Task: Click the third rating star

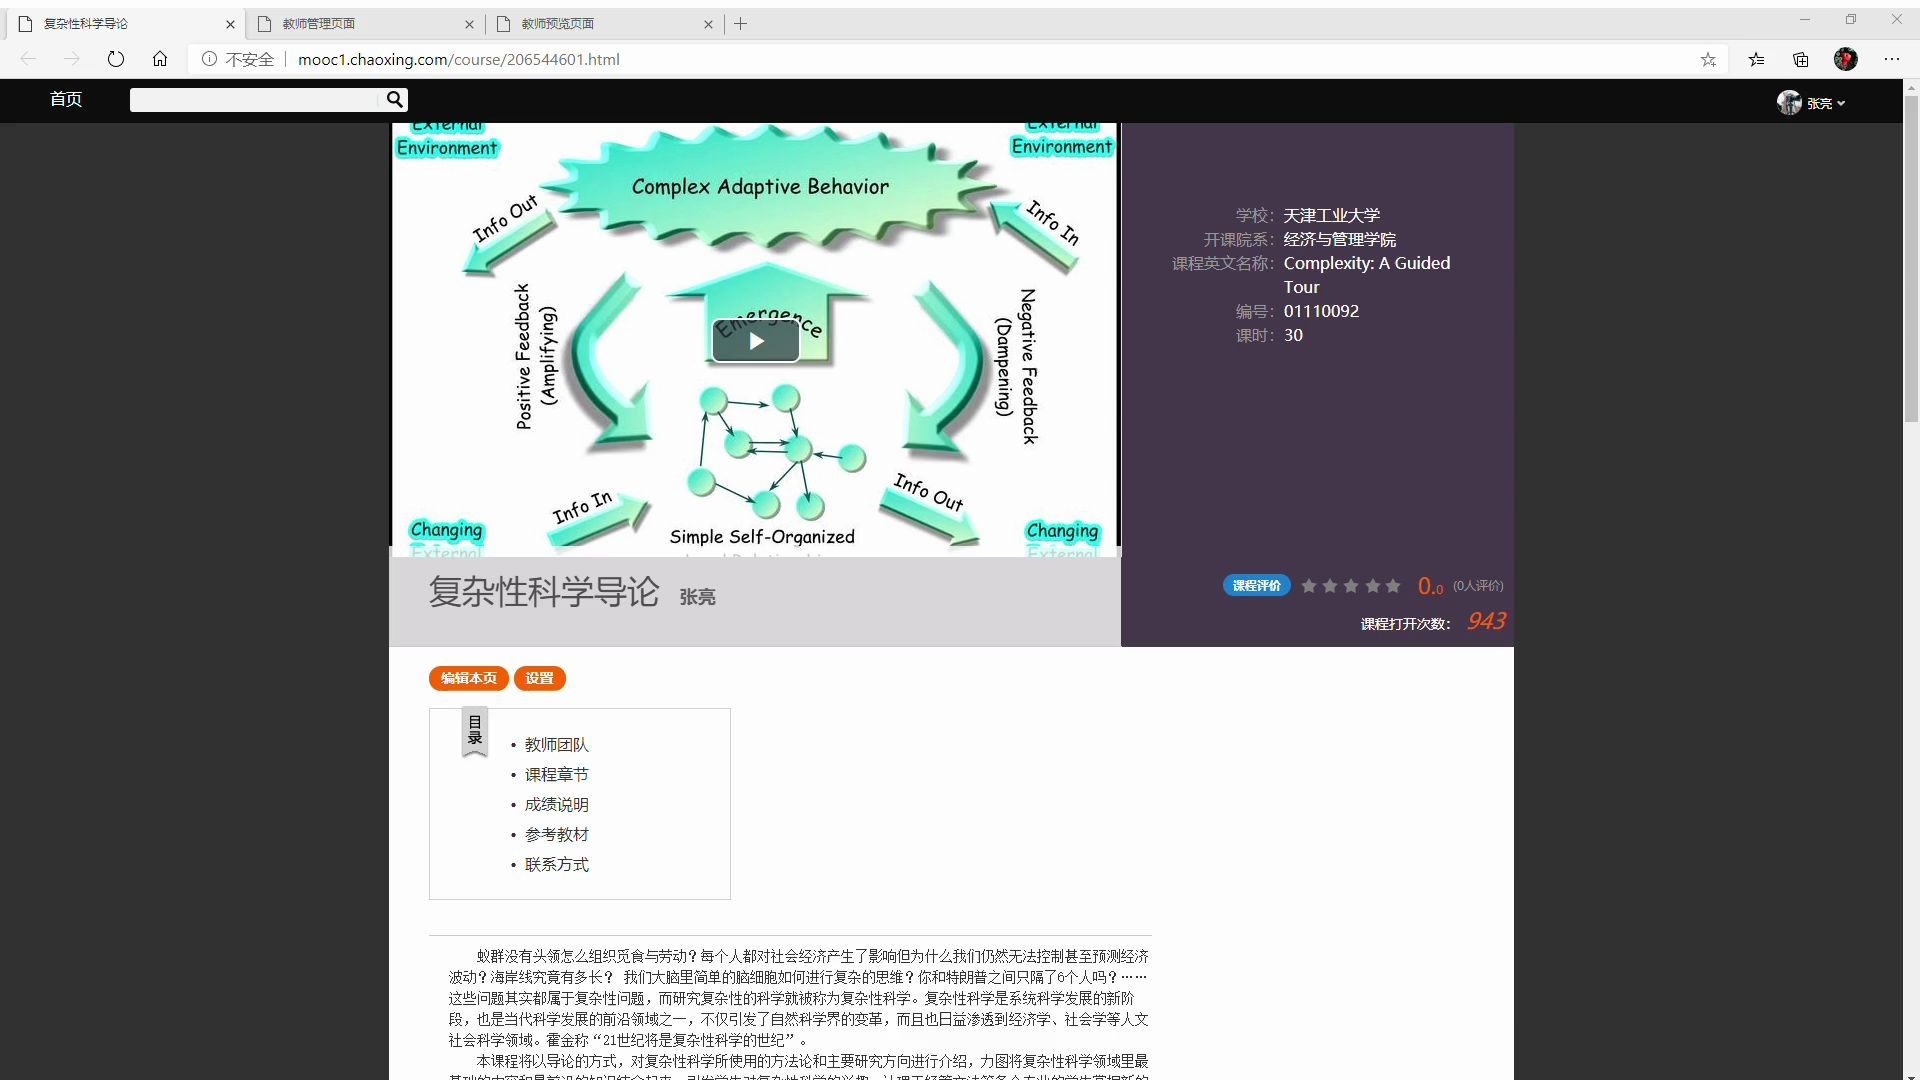Action: 1351,586
